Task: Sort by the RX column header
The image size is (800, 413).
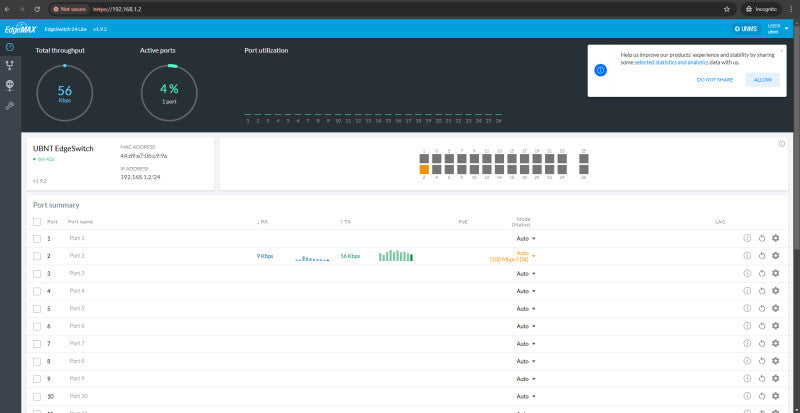Action: pos(262,222)
